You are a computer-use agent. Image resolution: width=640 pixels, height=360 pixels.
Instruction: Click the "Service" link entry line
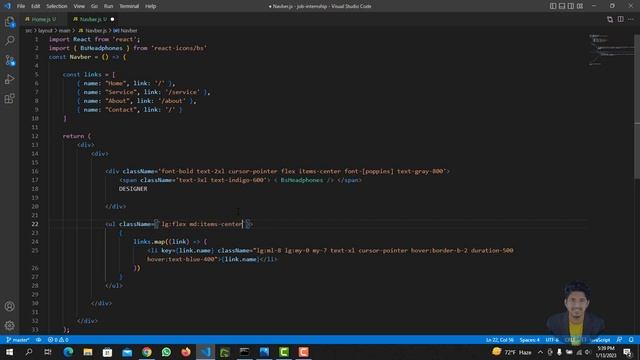point(143,92)
